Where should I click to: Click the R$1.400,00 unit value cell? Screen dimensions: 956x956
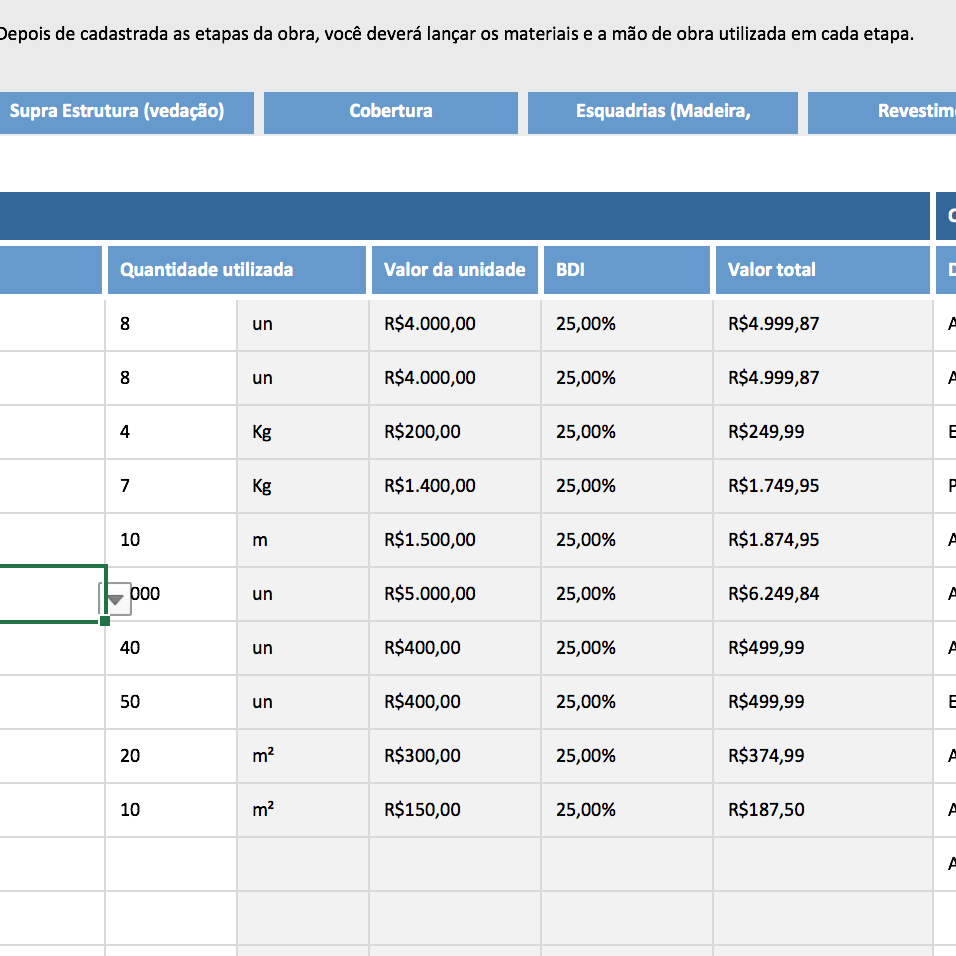point(454,486)
